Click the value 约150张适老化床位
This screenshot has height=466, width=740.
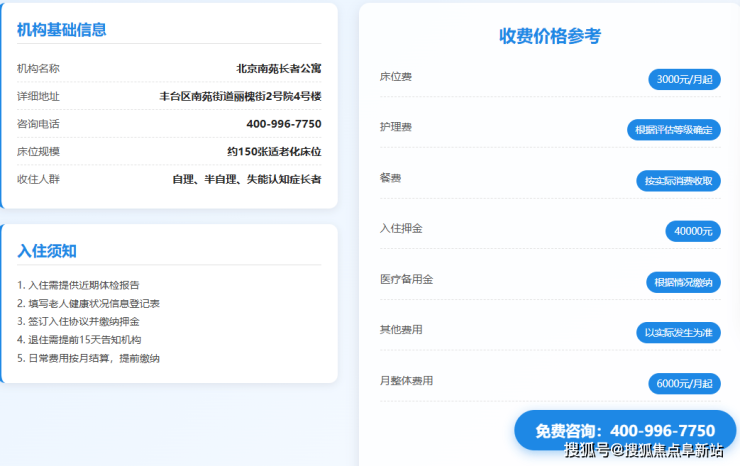pos(274,152)
